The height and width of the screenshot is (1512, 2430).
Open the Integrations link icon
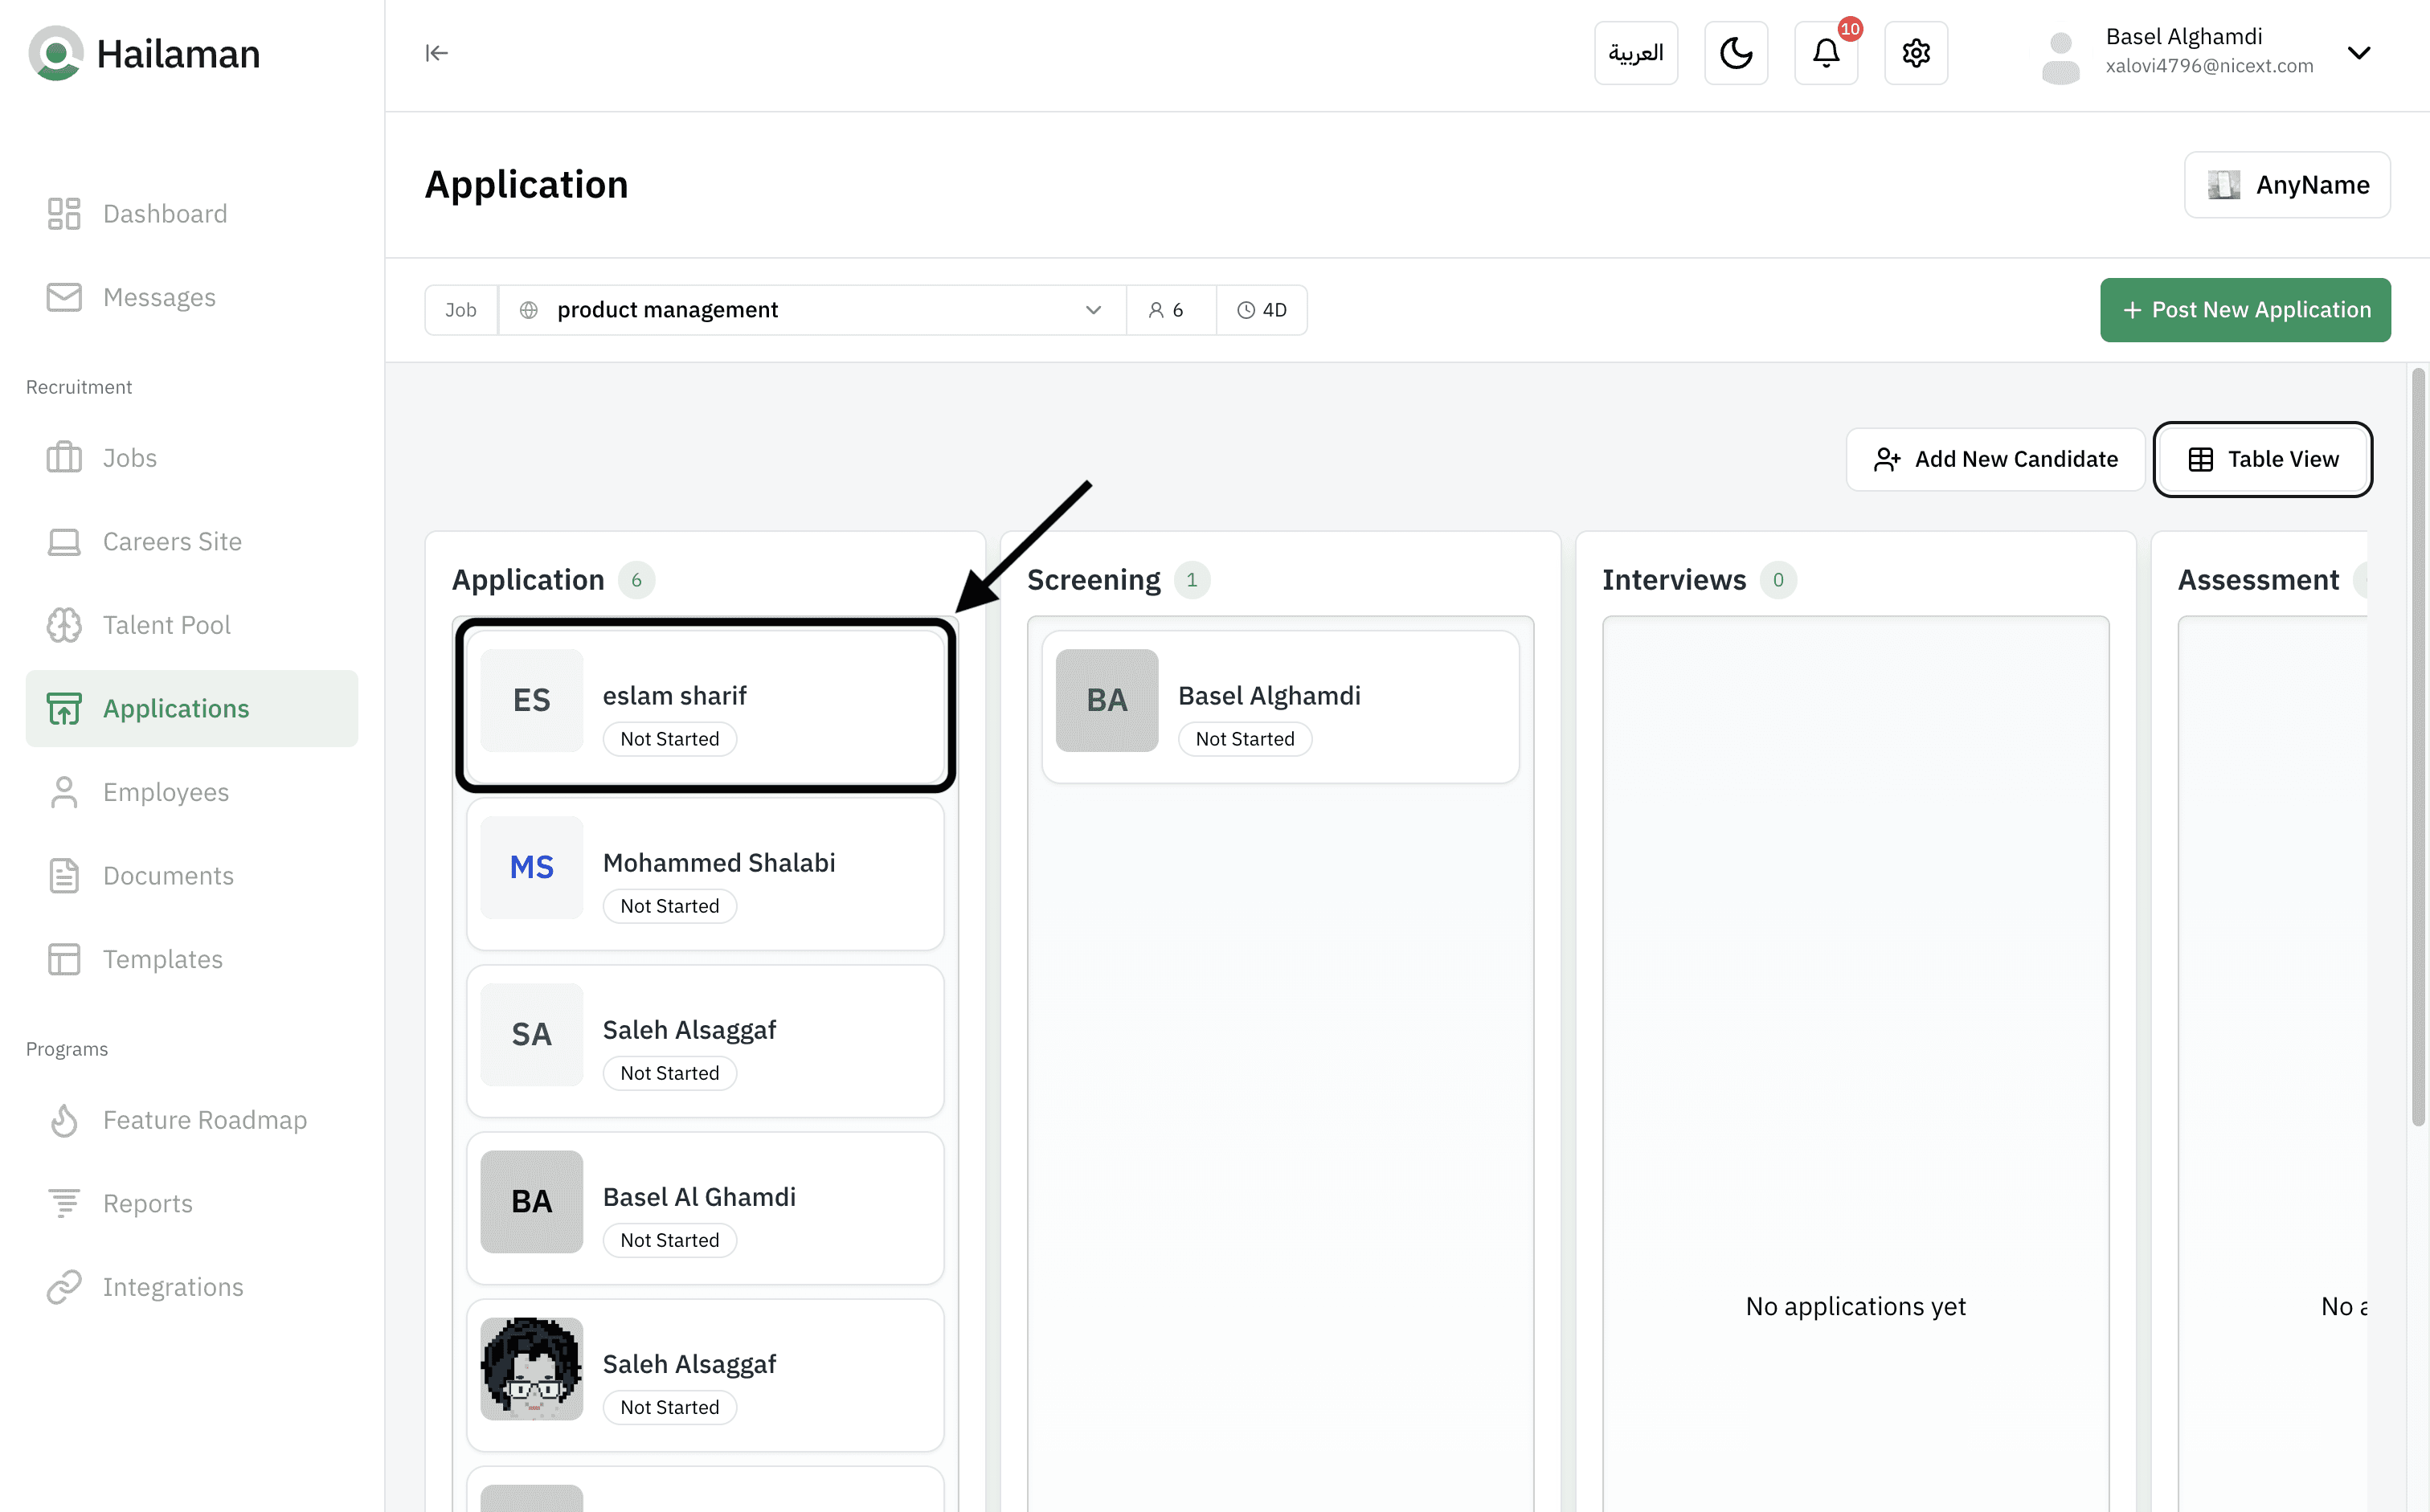tap(64, 1287)
